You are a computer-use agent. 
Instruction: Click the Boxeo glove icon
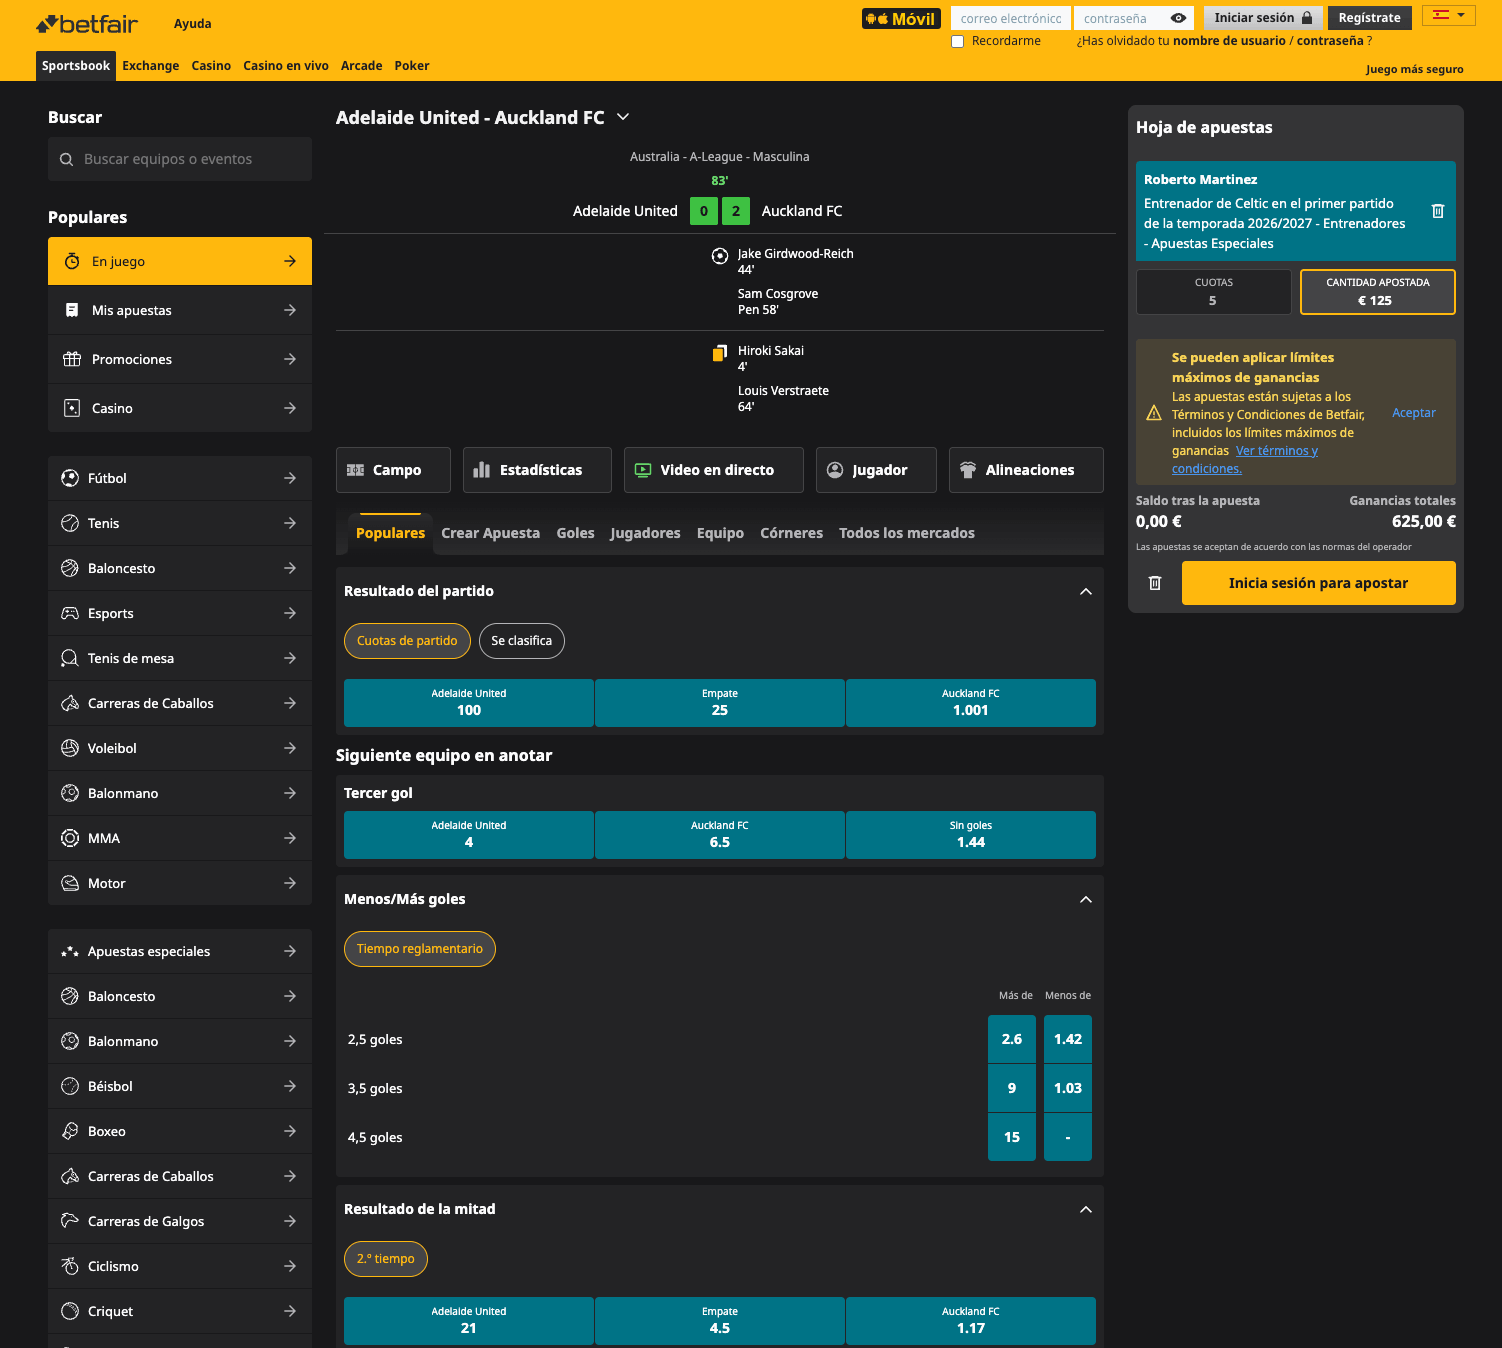70,1131
